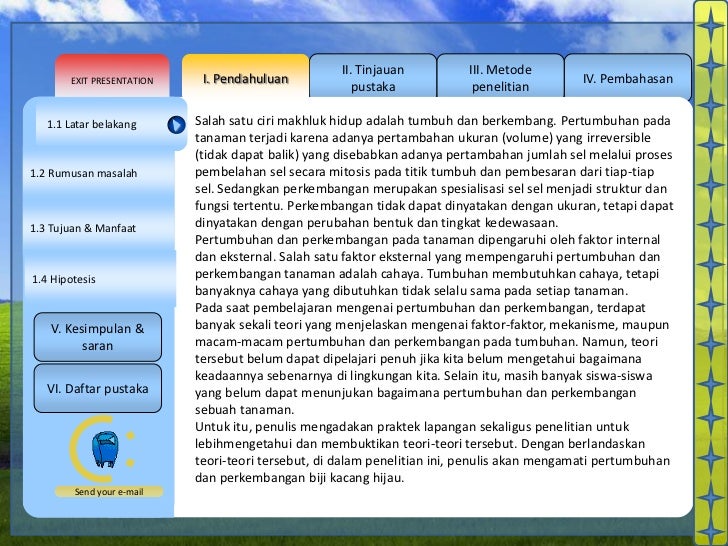Open 1.2 Rumusan masalah section
The height and width of the screenshot is (546, 728).
tap(99, 173)
